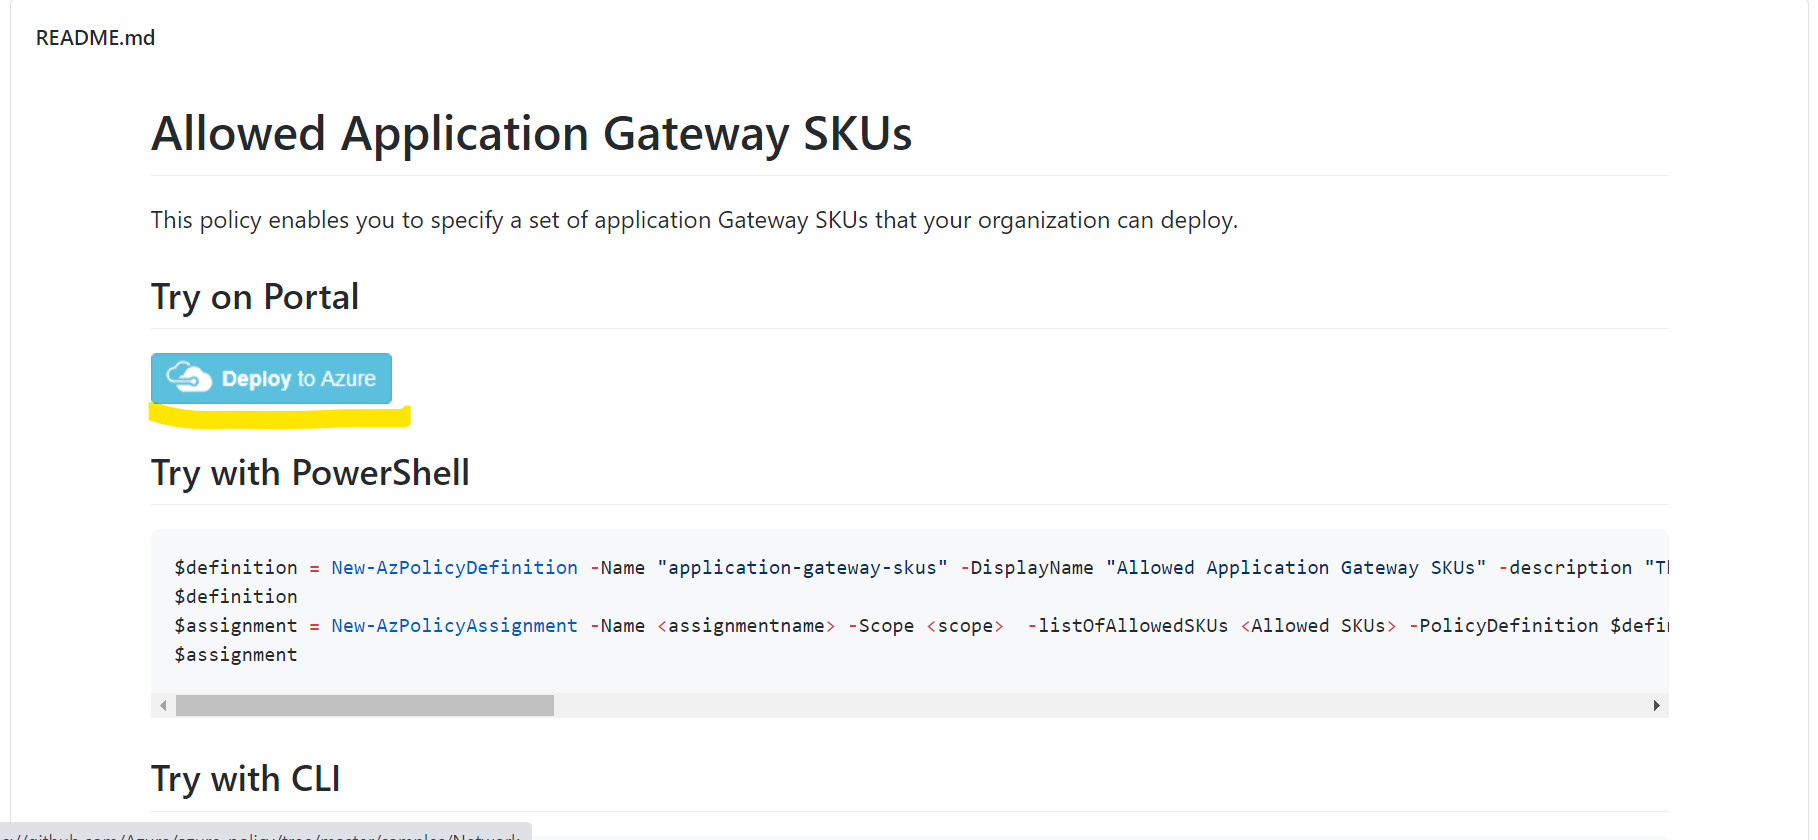The height and width of the screenshot is (840, 1818).
Task: Click New-AzPolicyDefinition in the code block
Action: point(454,567)
